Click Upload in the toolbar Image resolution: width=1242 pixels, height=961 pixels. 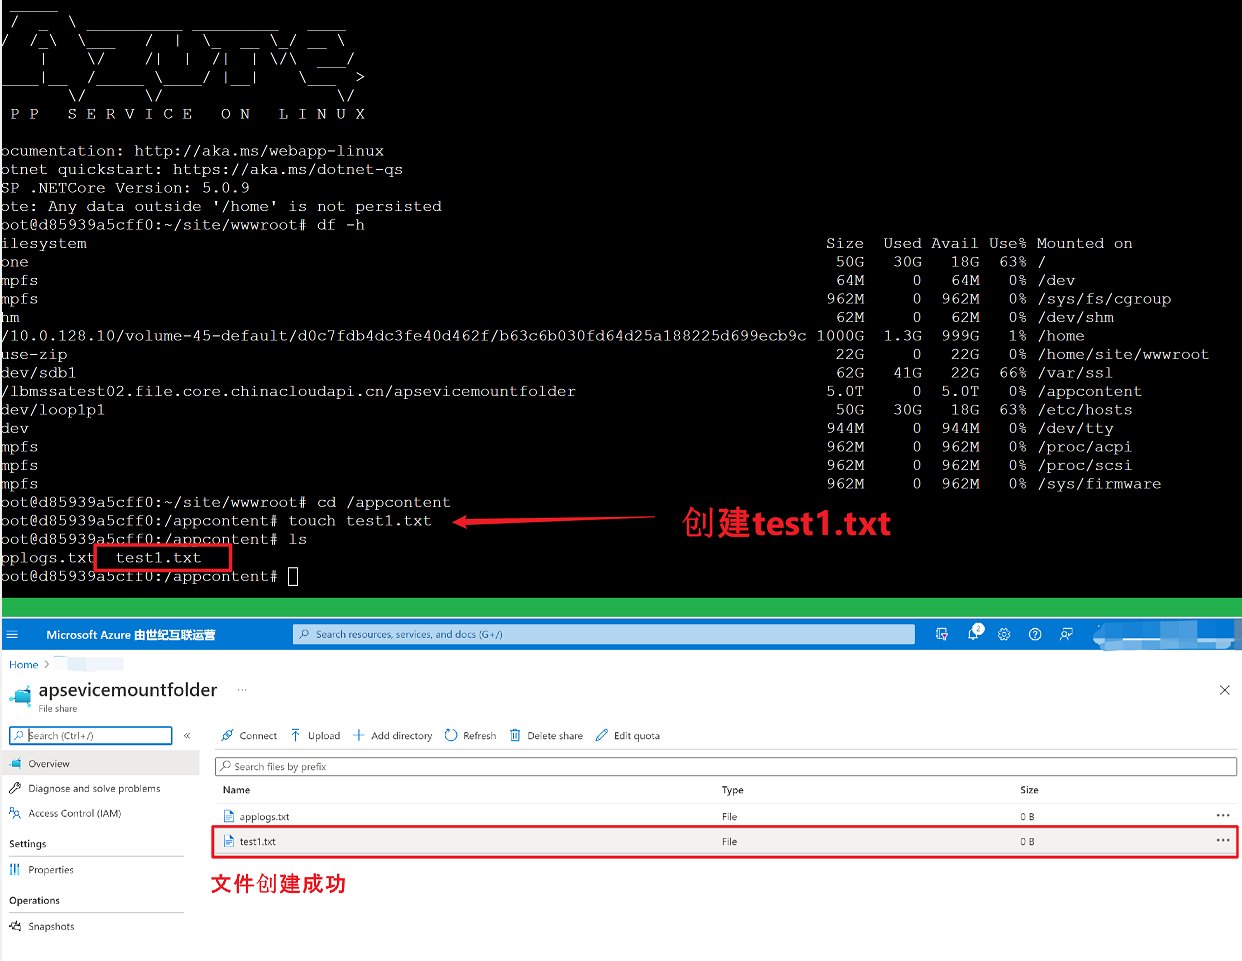pyautogui.click(x=315, y=736)
